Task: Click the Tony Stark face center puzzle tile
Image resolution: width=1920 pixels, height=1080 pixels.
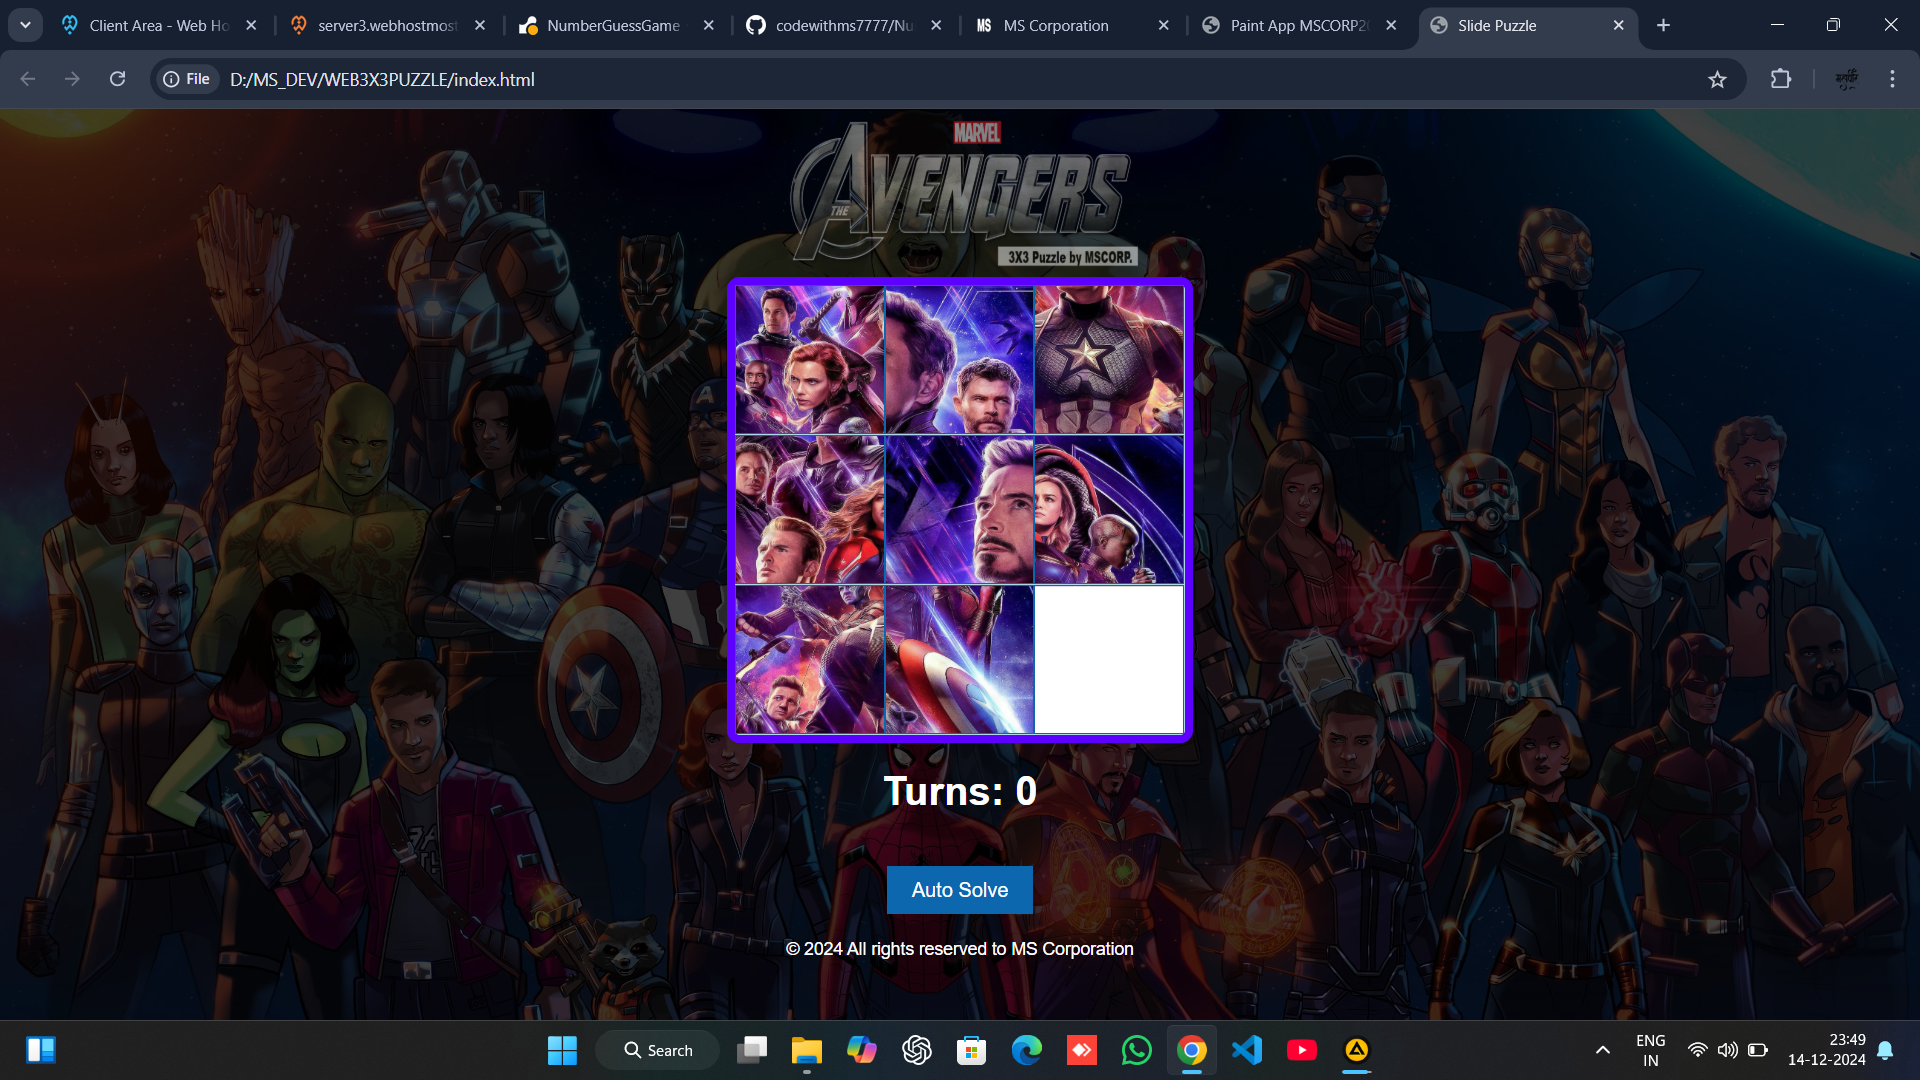Action: click(959, 510)
